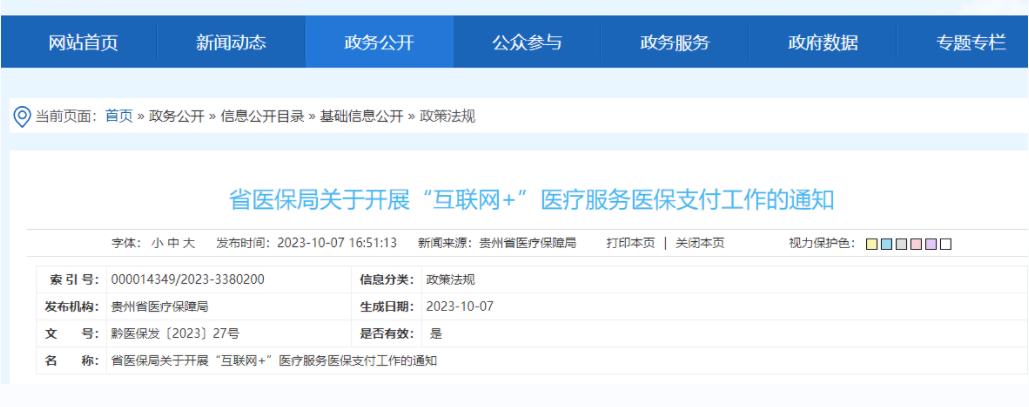Viewport: 1029px width, 407px height.
Task: Open the 公众参与 navigation tab
Action: (x=527, y=43)
